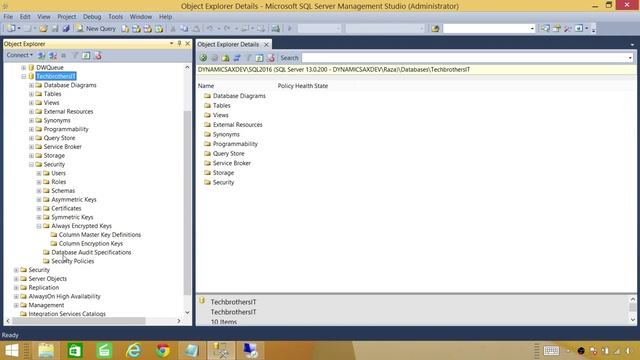Open the Debug menu

click(92, 17)
